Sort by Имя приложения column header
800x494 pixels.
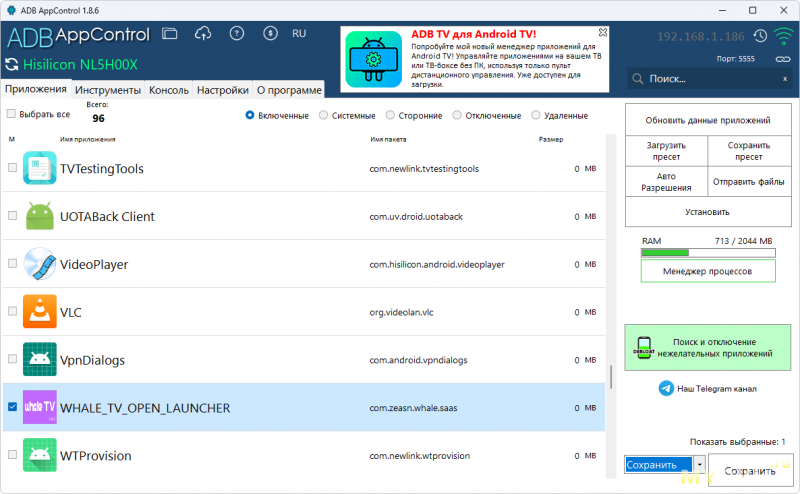tap(88, 139)
